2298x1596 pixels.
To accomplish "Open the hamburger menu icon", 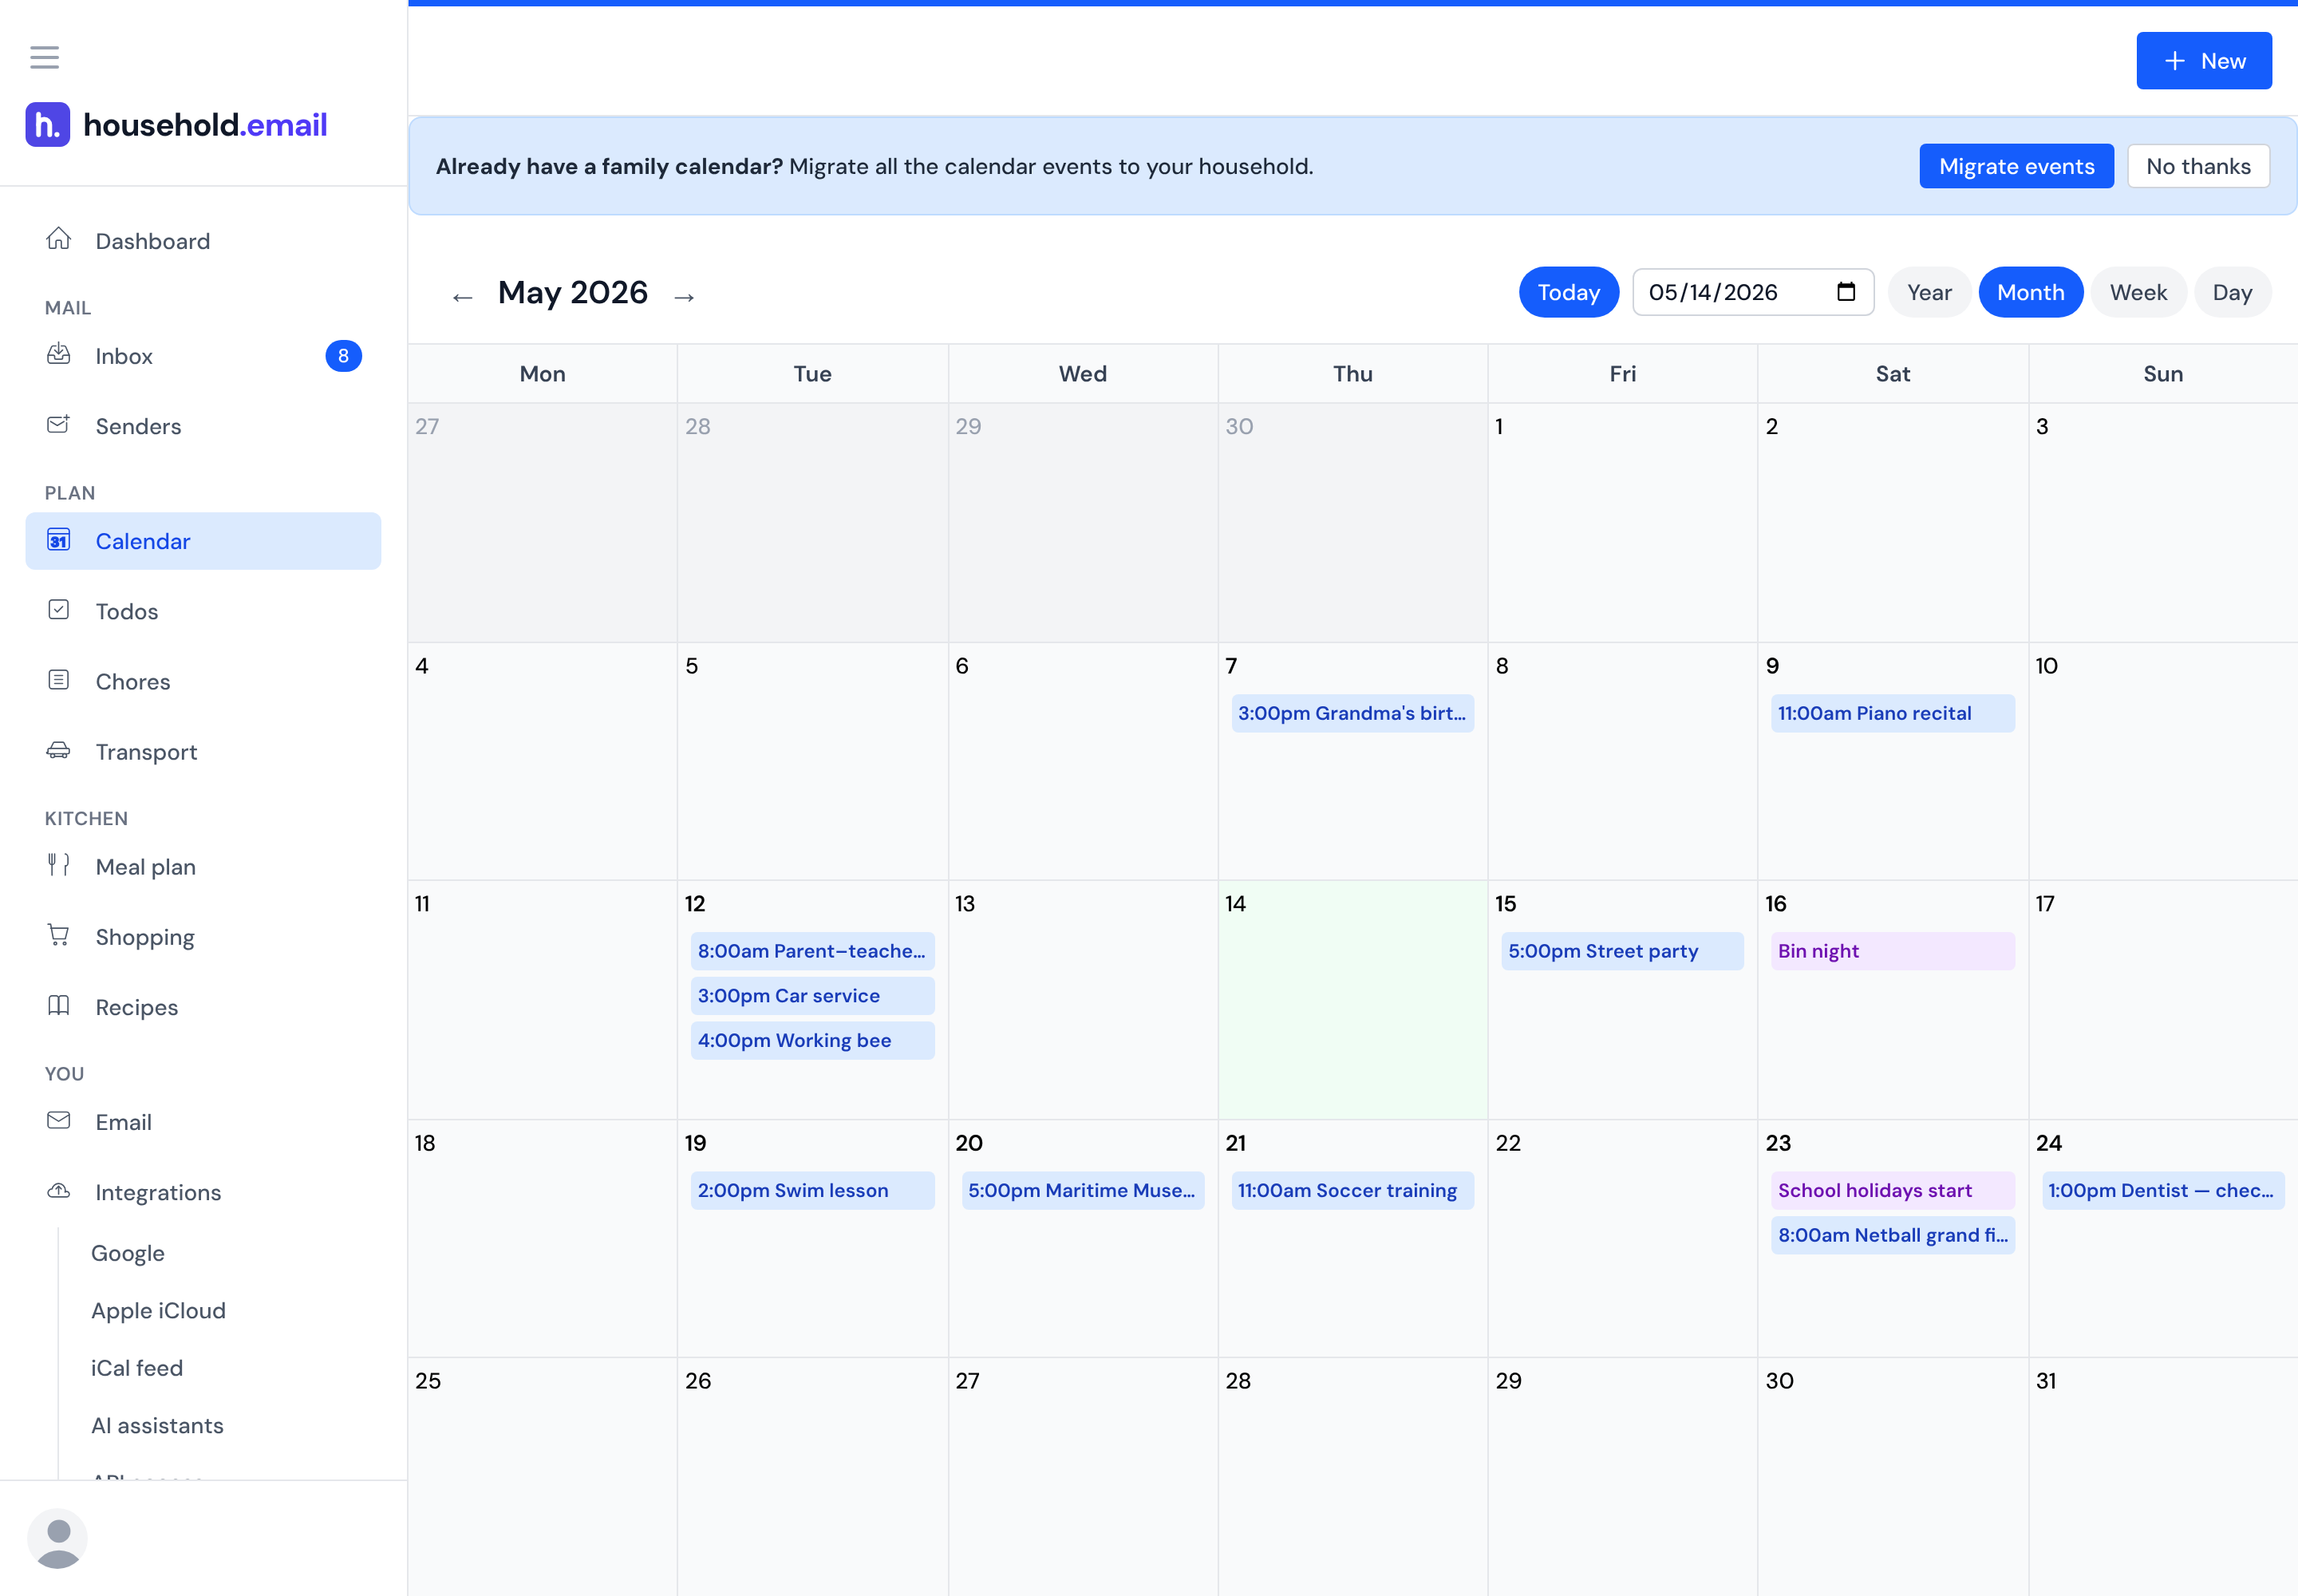I will 44,57.
